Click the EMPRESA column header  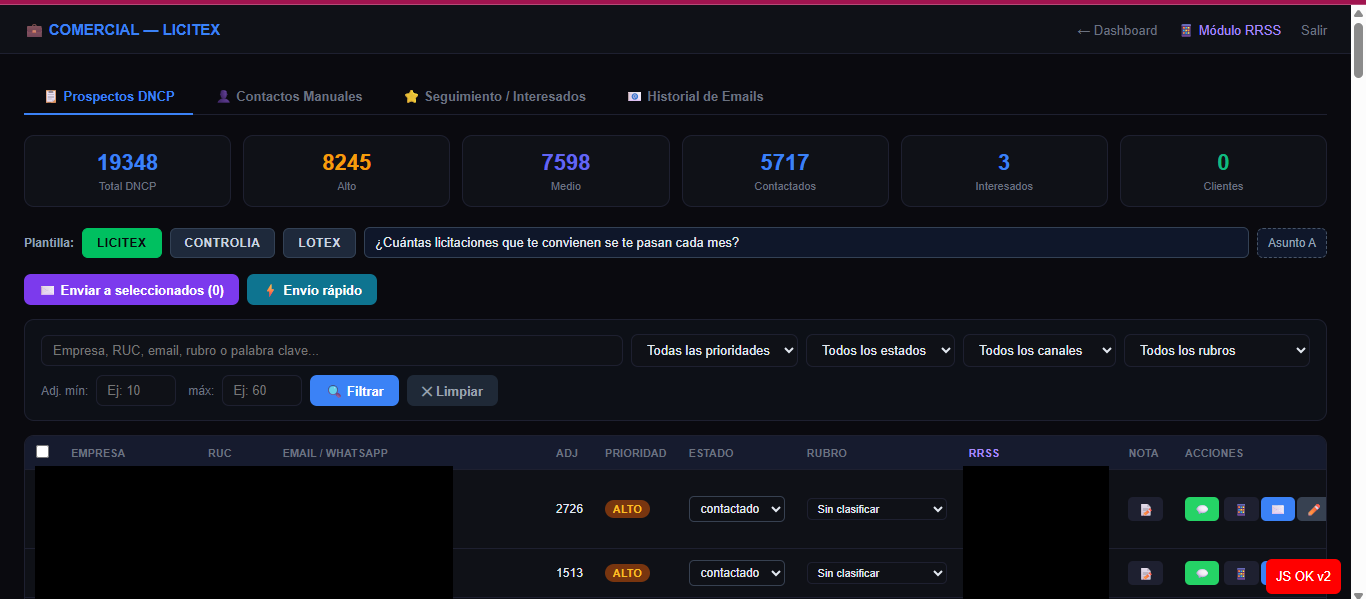pyautogui.click(x=98, y=453)
